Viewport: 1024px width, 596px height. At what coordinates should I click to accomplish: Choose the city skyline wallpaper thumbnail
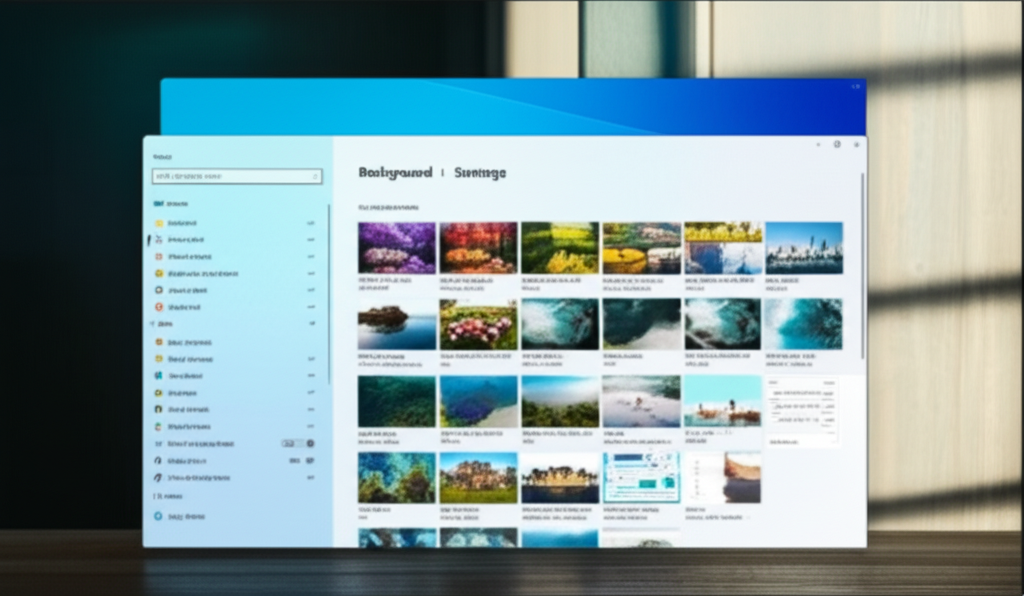point(804,247)
